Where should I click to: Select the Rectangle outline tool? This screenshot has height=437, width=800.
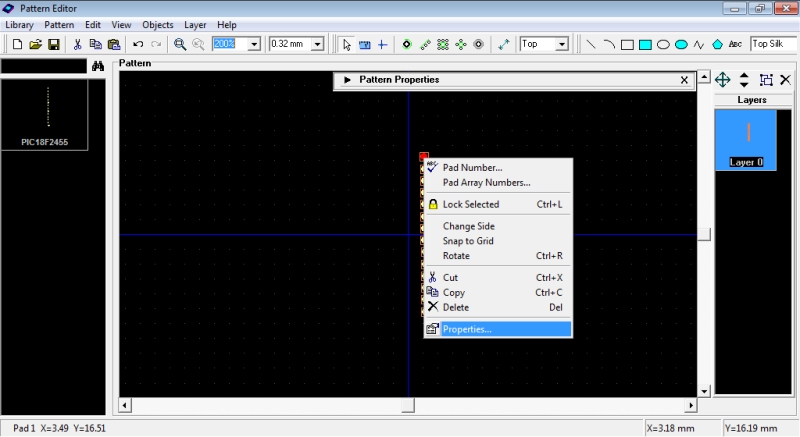click(627, 44)
